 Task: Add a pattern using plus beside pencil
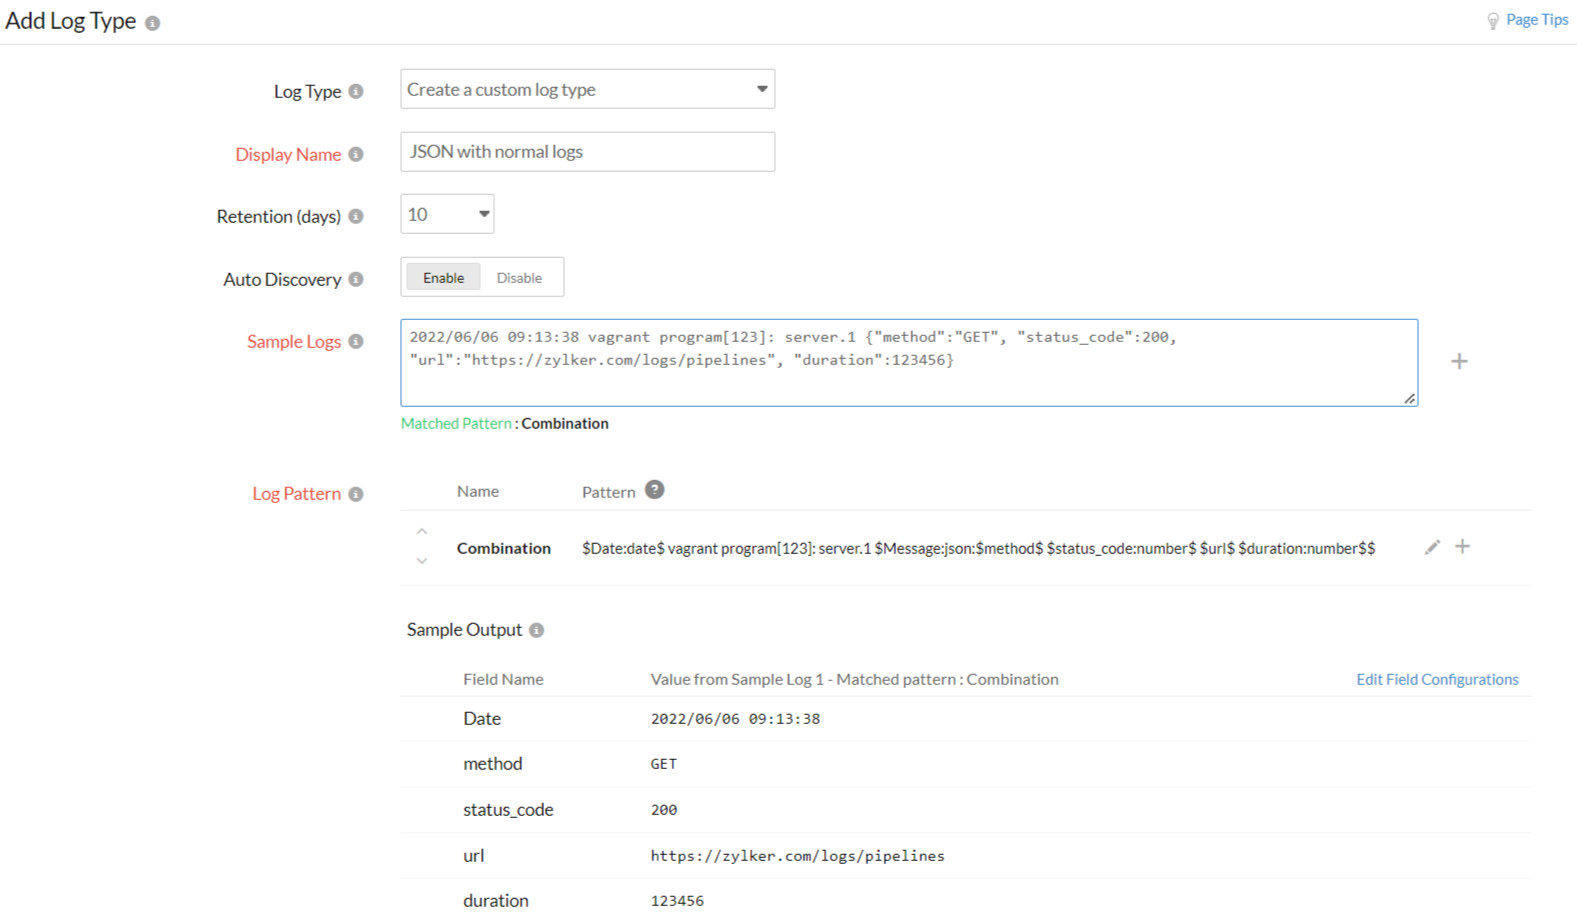1462,546
